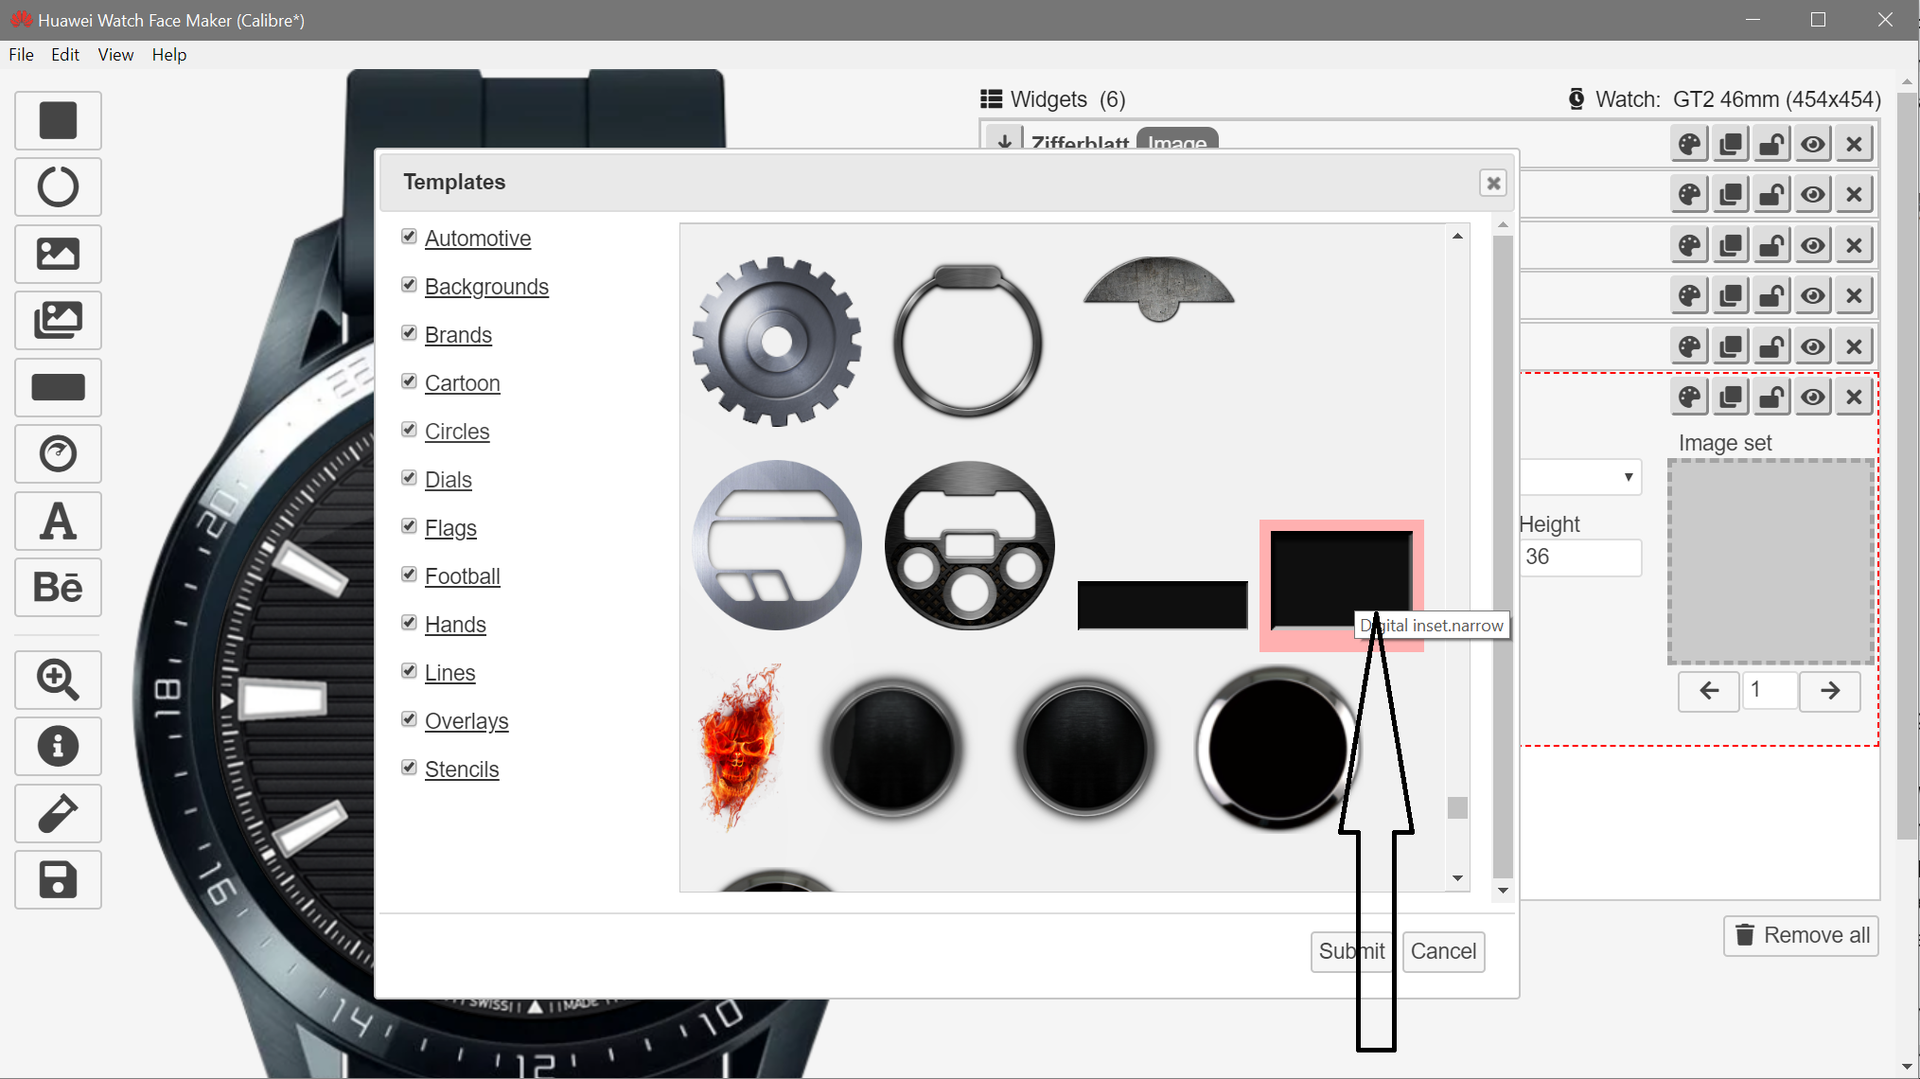
Task: Delete the Zifferblatt widget
Action: [x=1853, y=144]
